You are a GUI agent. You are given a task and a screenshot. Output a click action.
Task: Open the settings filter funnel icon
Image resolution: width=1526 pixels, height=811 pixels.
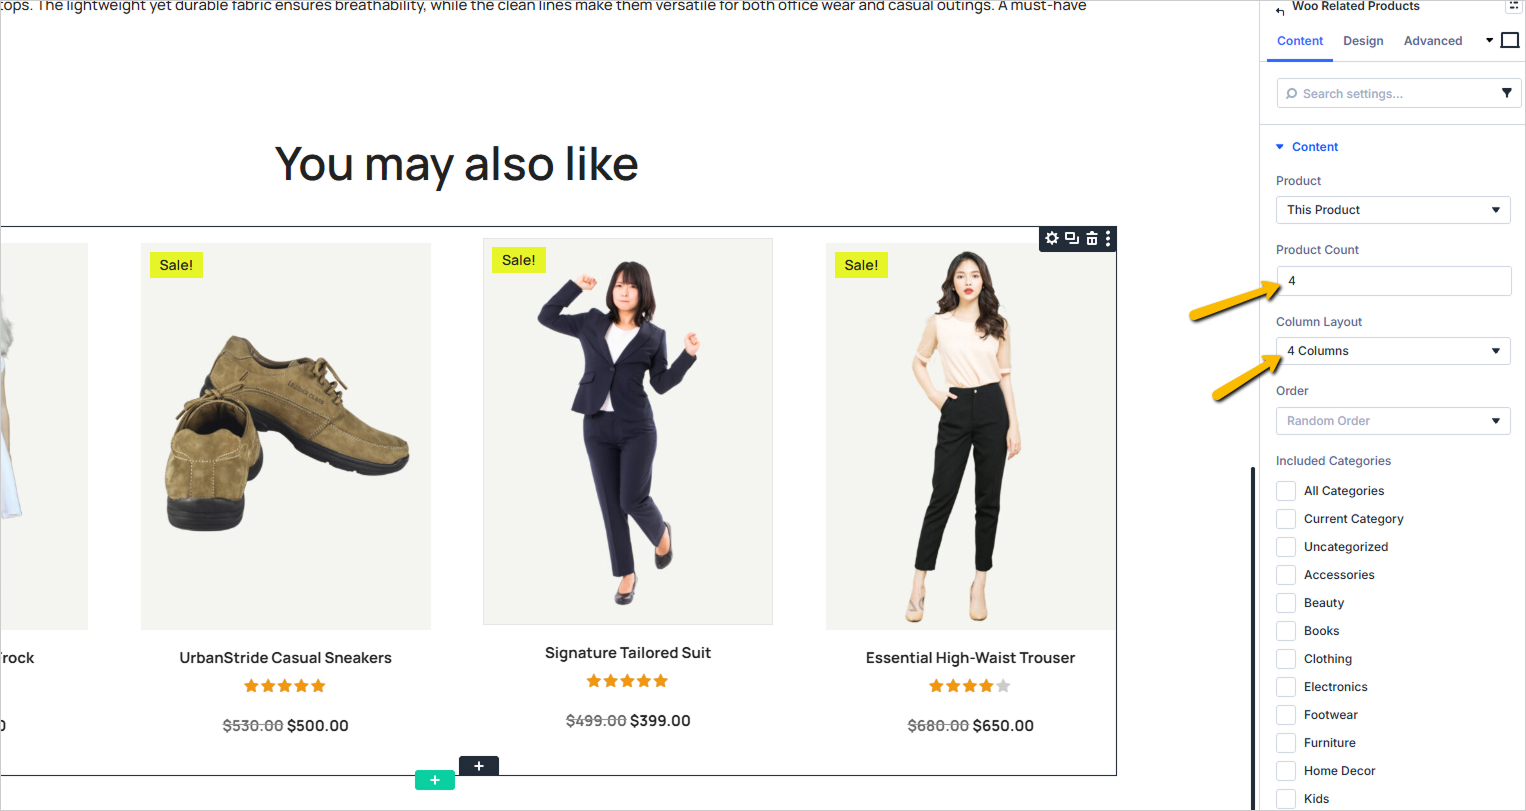pyautogui.click(x=1506, y=93)
